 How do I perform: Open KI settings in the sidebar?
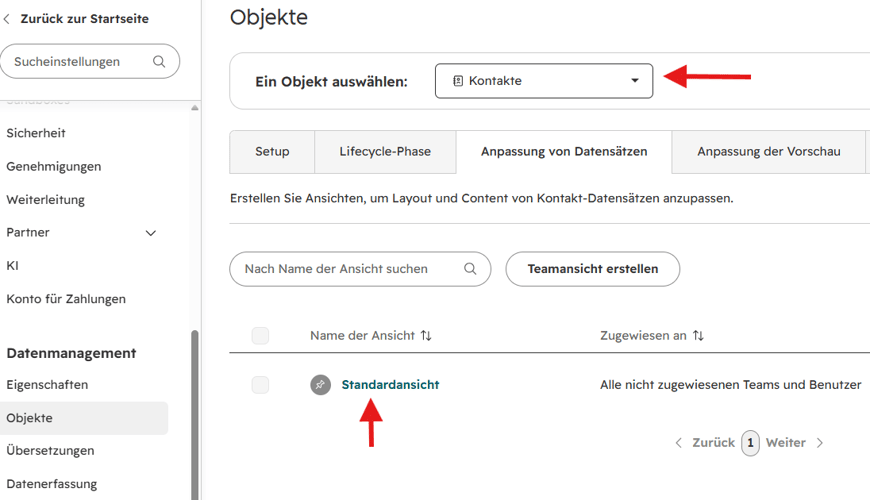click(12, 266)
